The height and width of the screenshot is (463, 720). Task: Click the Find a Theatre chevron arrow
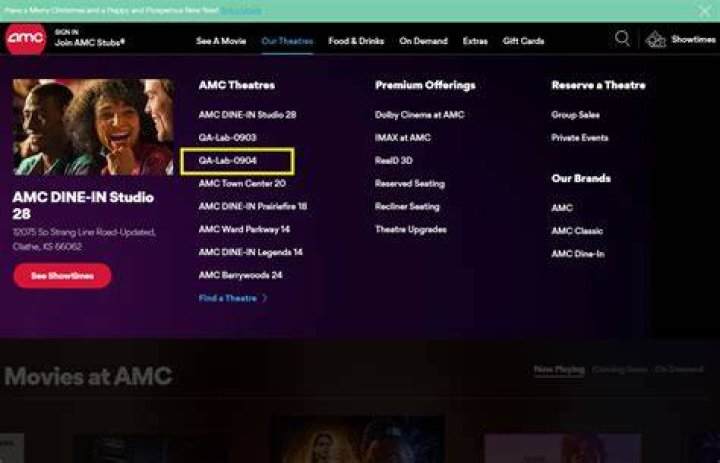tap(264, 298)
